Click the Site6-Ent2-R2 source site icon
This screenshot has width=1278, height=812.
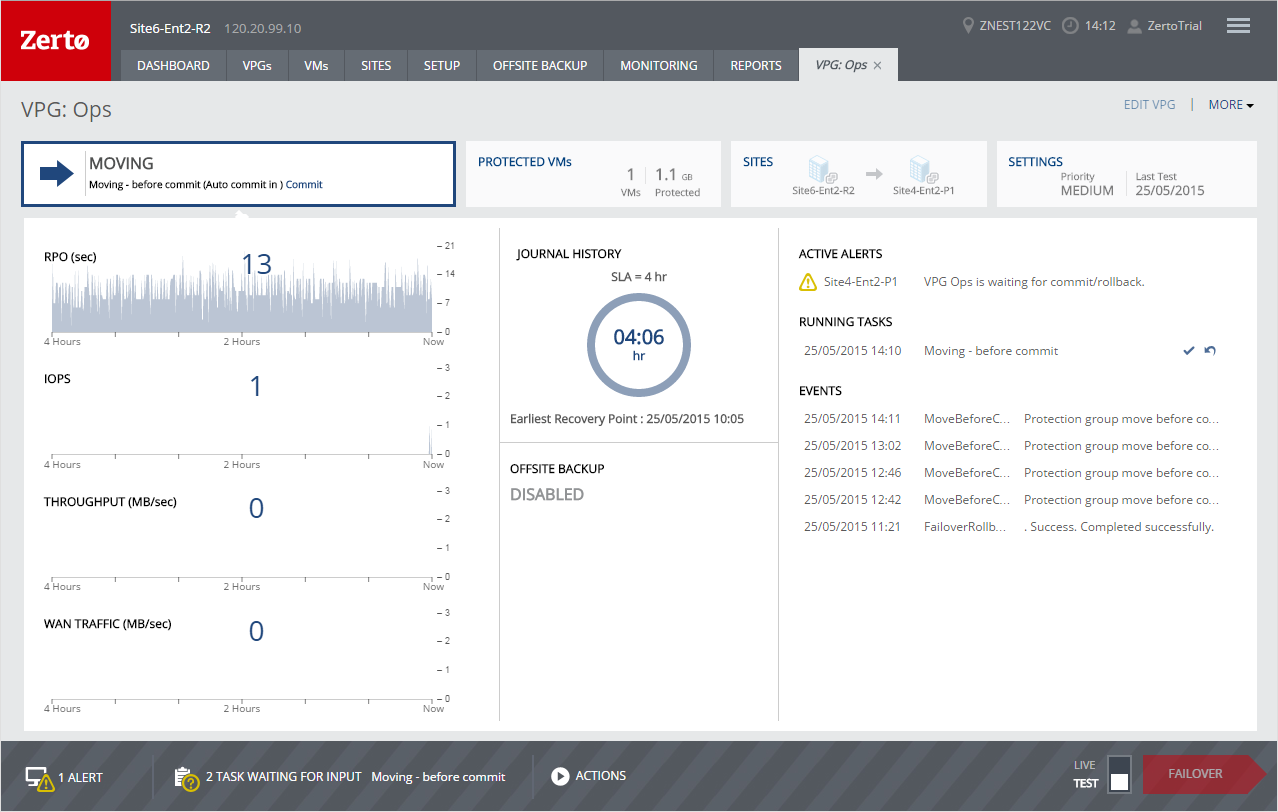coord(822,170)
